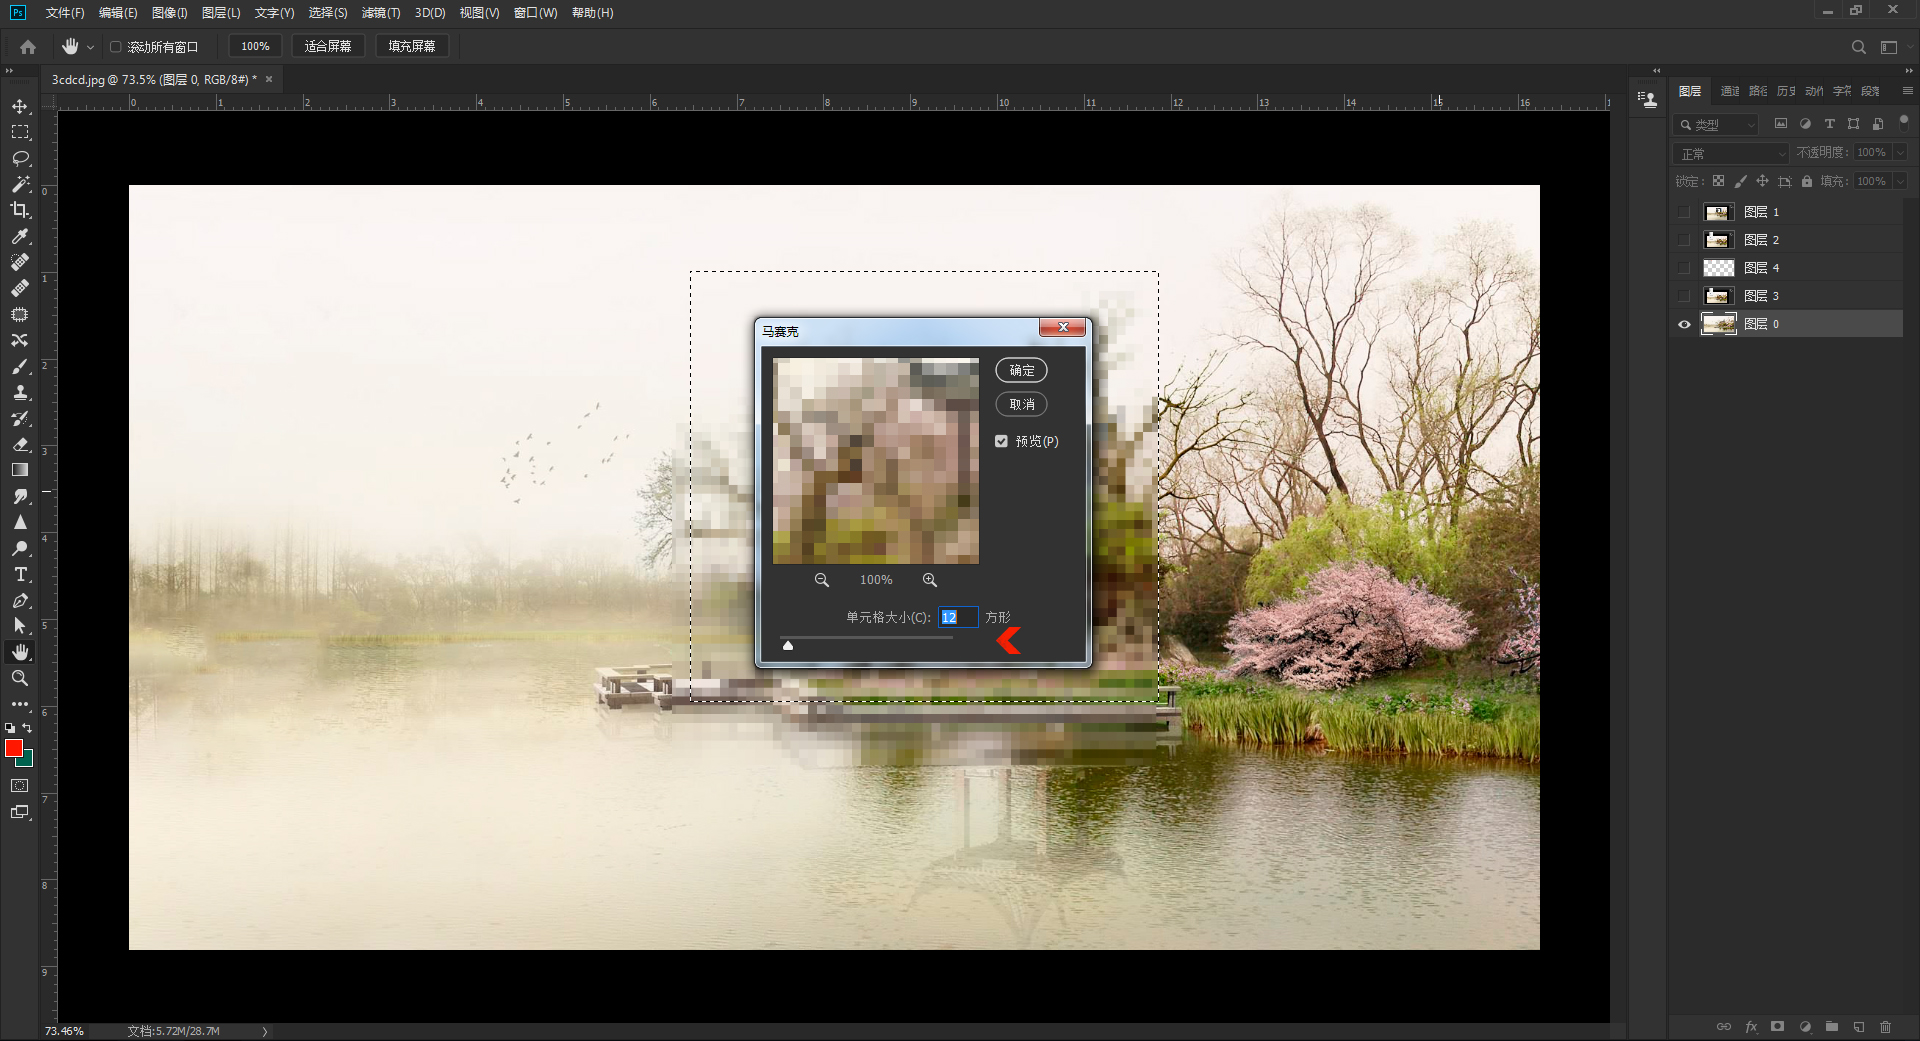This screenshot has width=1920, height=1041.
Task: Click the cell size slider handle
Action: (788, 645)
